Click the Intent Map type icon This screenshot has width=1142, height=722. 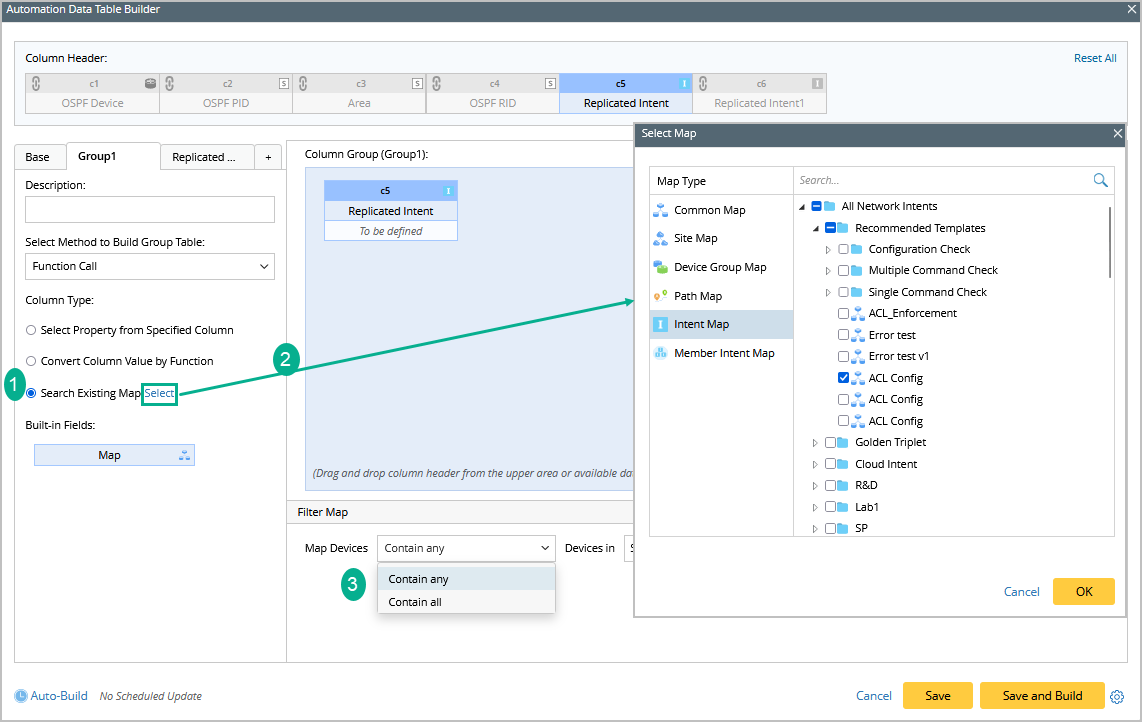tap(661, 324)
